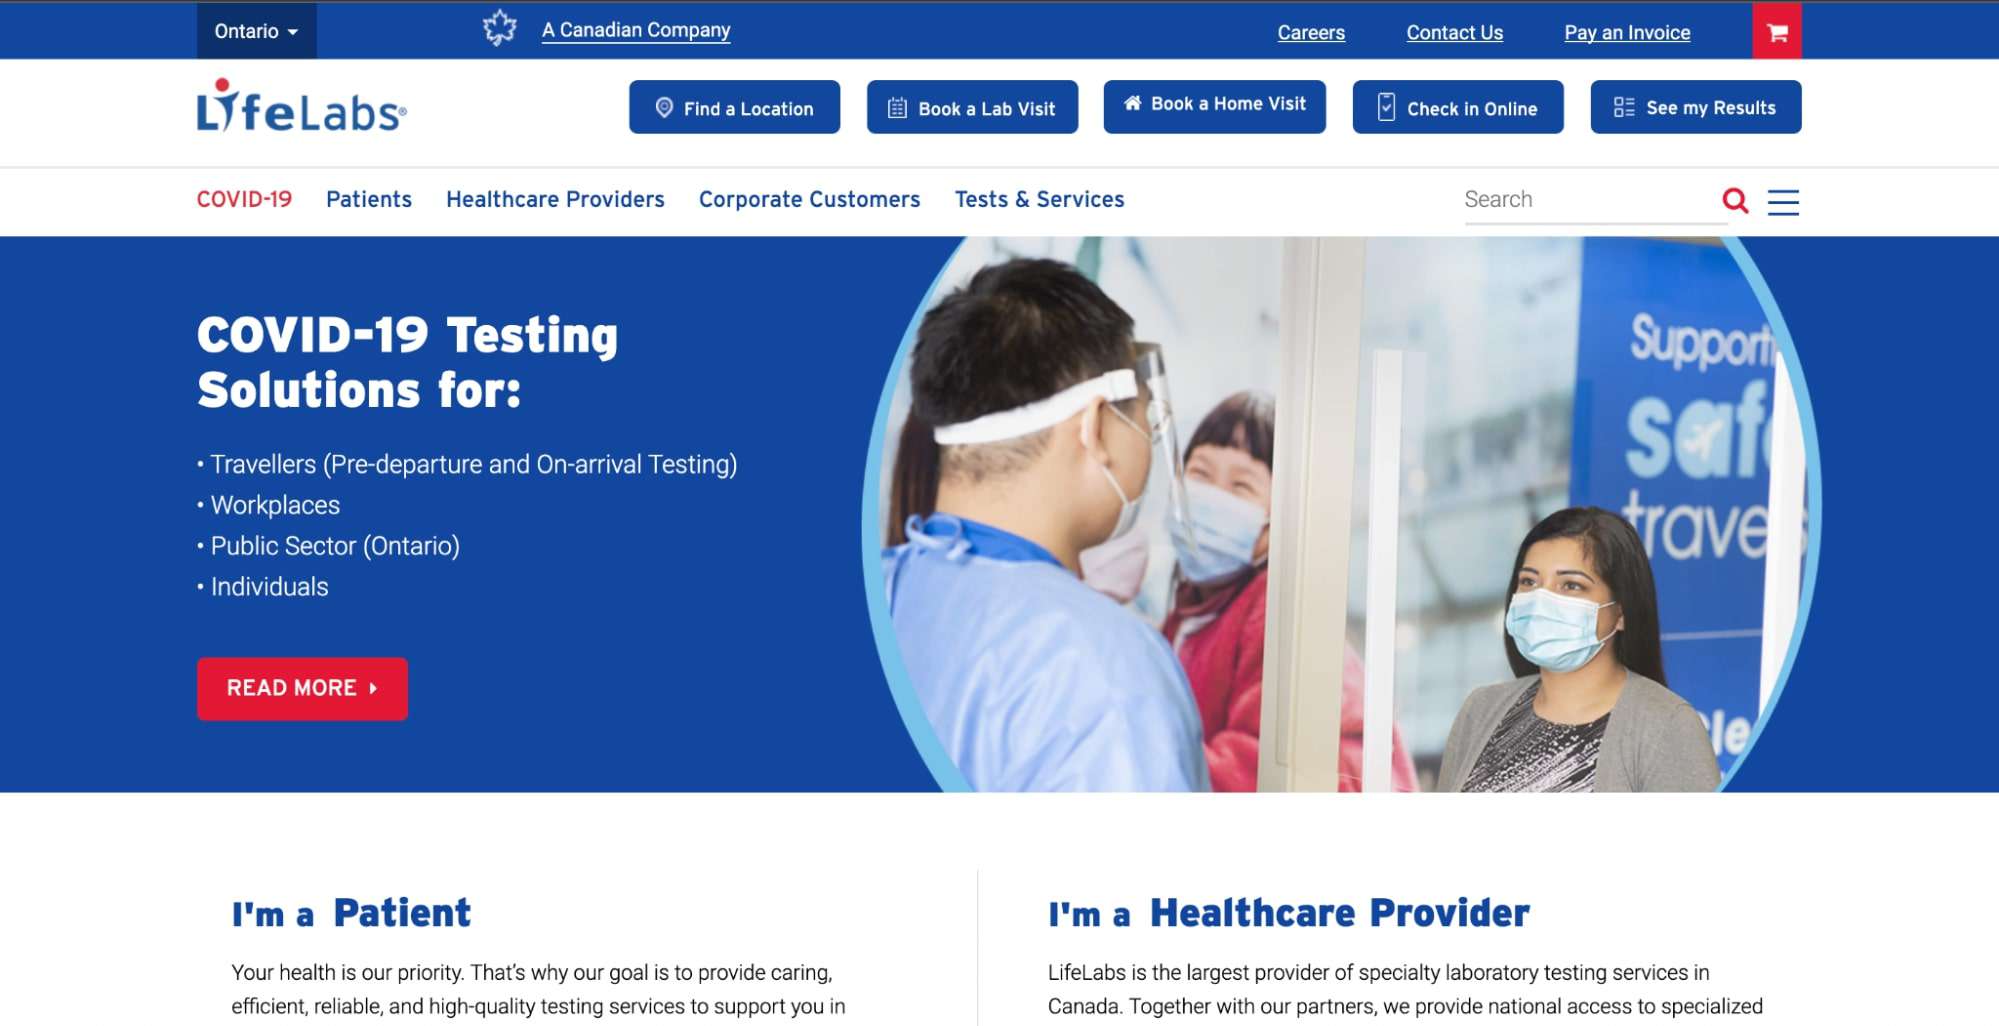Expand the Ontario province dropdown
The width and height of the screenshot is (1999, 1026).
coord(256,31)
